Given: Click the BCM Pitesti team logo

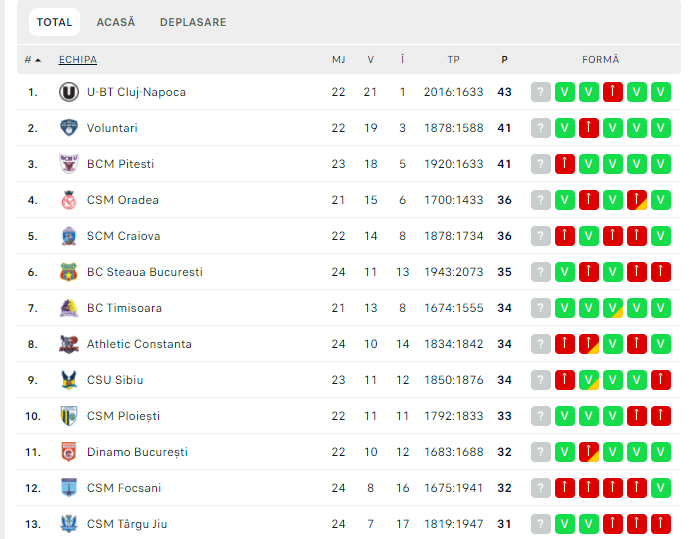Looking at the screenshot, I should click(x=68, y=164).
